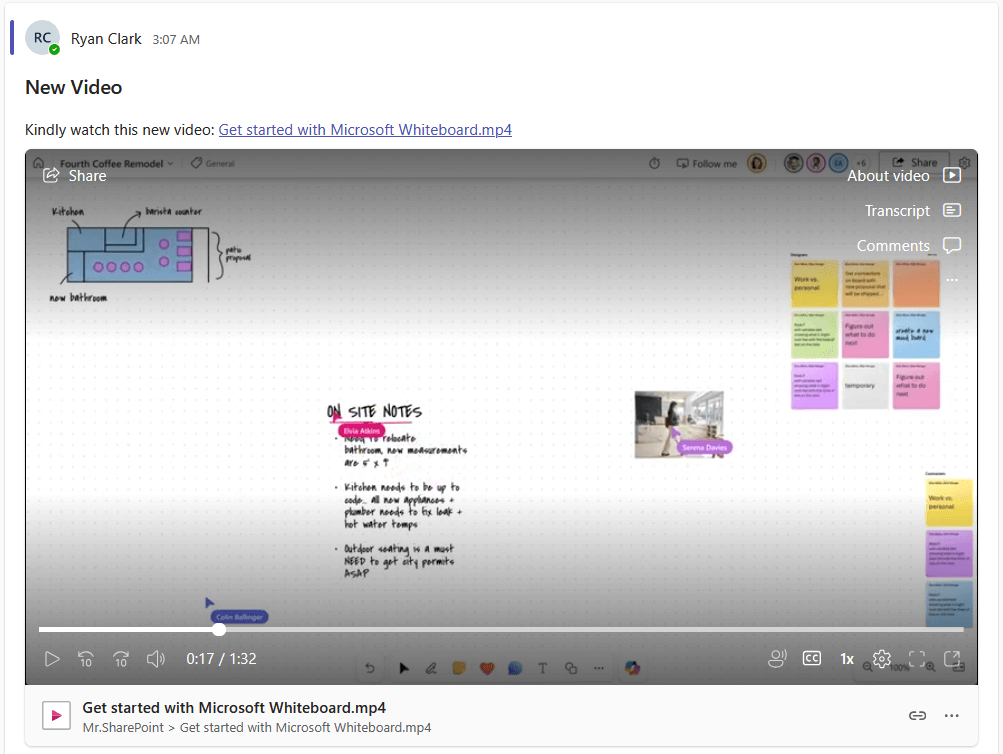Open more options on the file card
The image size is (1003, 754).
click(952, 716)
